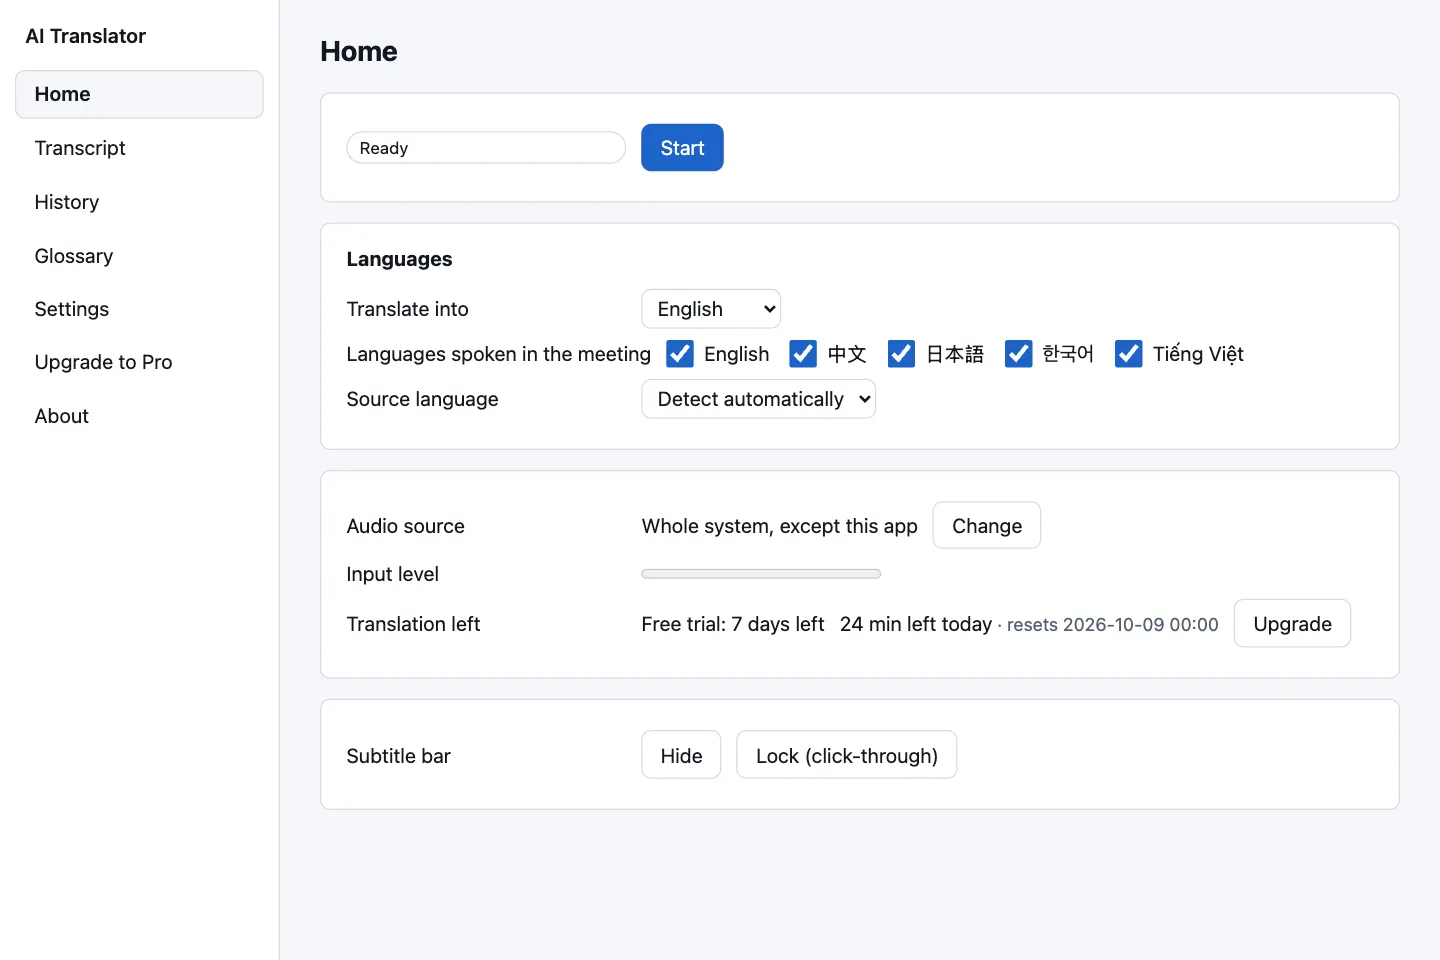Click the 'Subtitle bar' label
Image resolution: width=1440 pixels, height=960 pixels.
(398, 756)
